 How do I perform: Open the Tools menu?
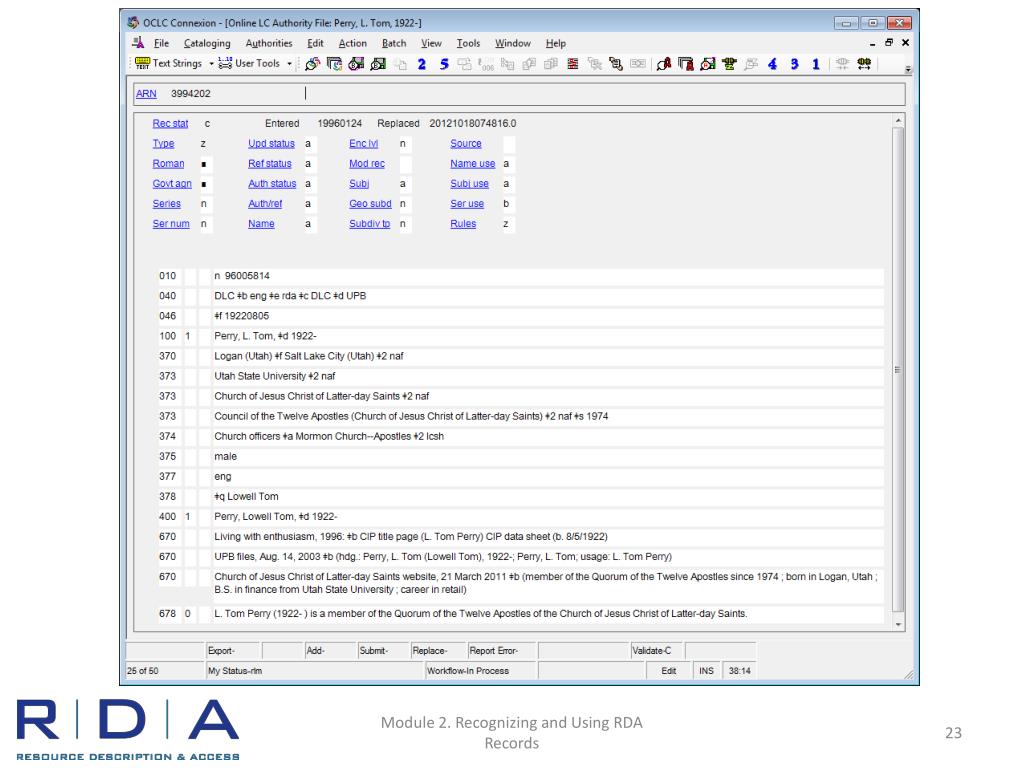click(x=468, y=43)
